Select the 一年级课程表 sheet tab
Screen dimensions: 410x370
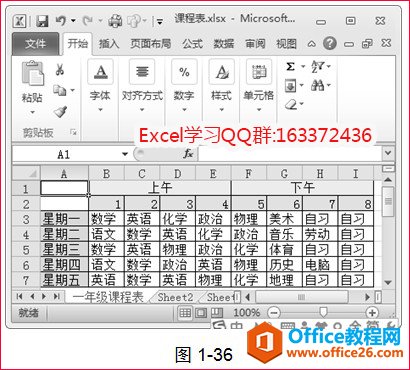(x=108, y=297)
